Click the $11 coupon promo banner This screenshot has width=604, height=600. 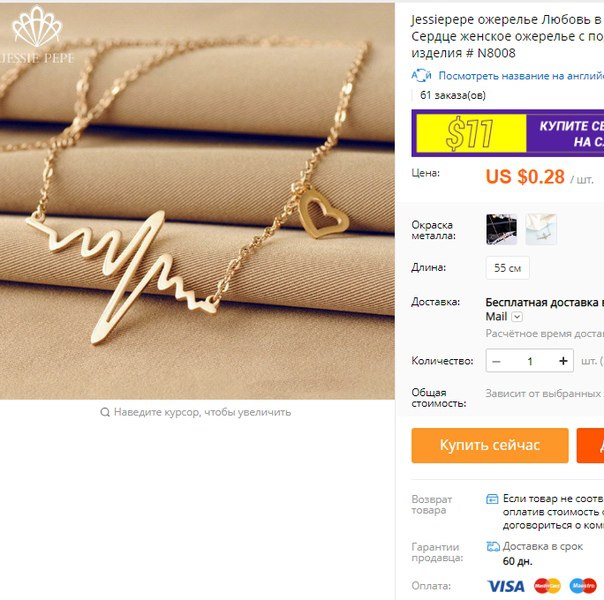click(508, 133)
